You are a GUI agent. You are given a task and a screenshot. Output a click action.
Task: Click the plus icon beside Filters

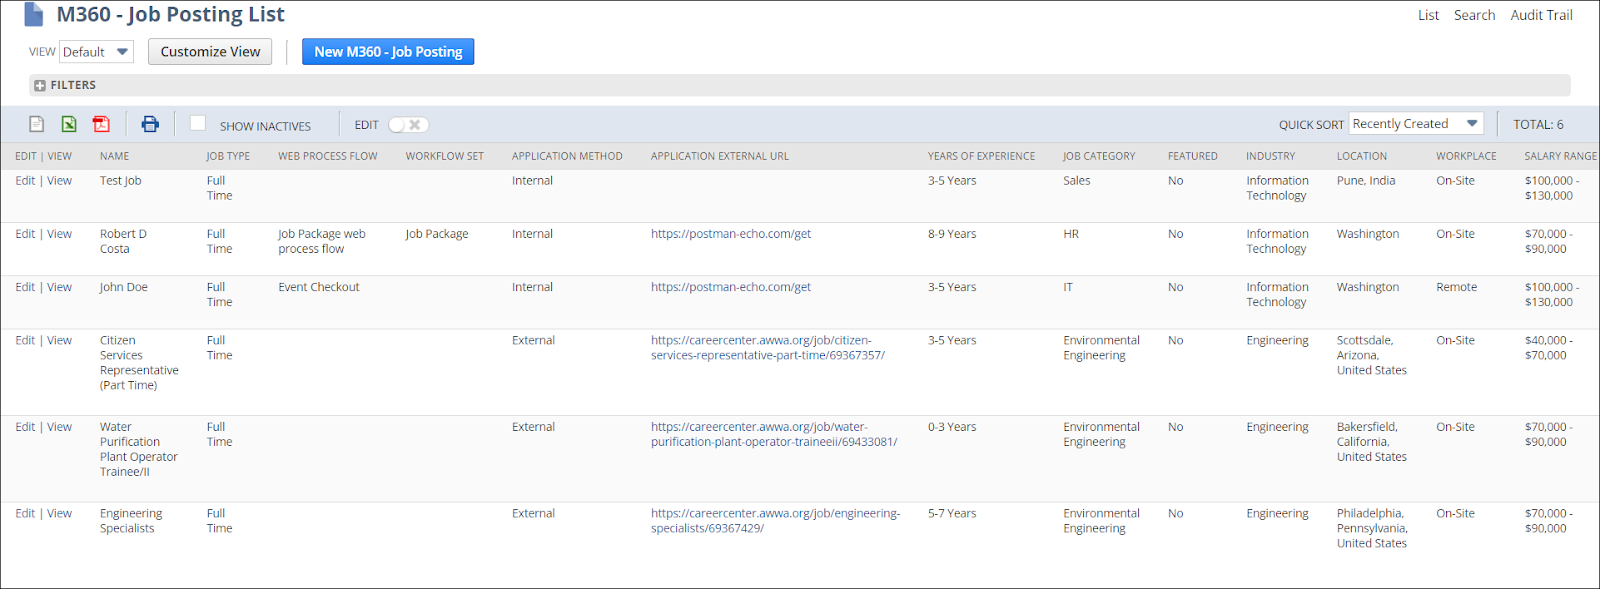coord(40,86)
